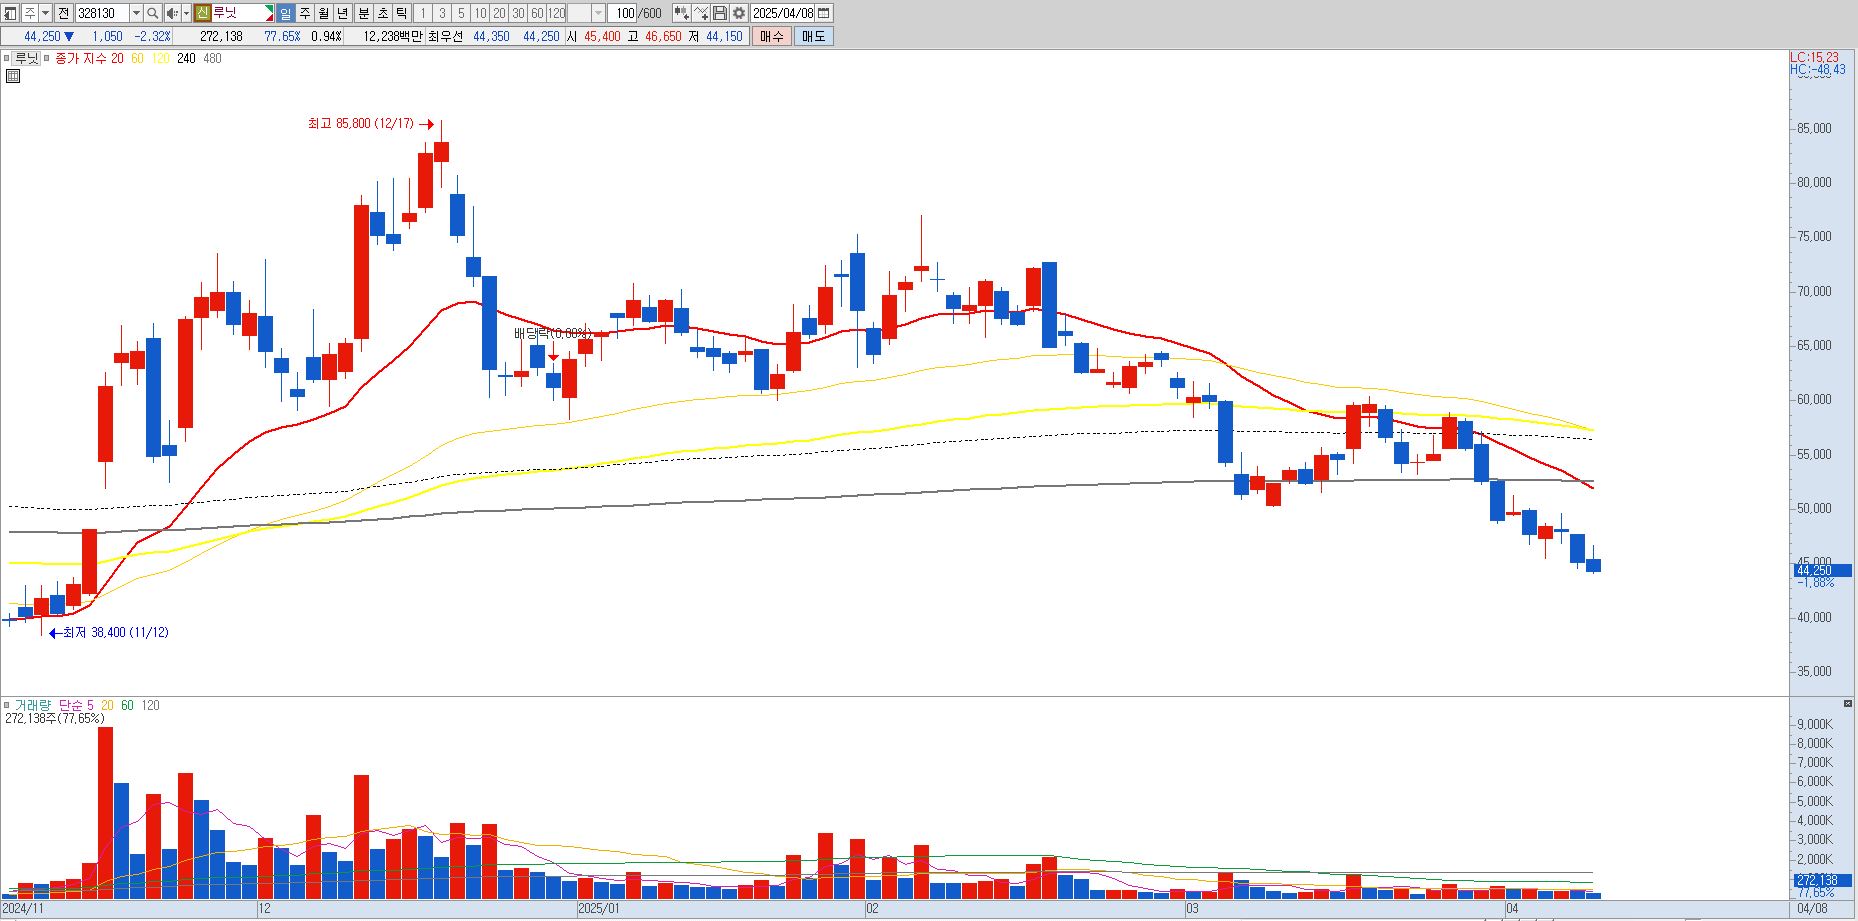Click the 04/08 date label on time axis
Viewport: 1858px width, 921px height.
(1812, 908)
